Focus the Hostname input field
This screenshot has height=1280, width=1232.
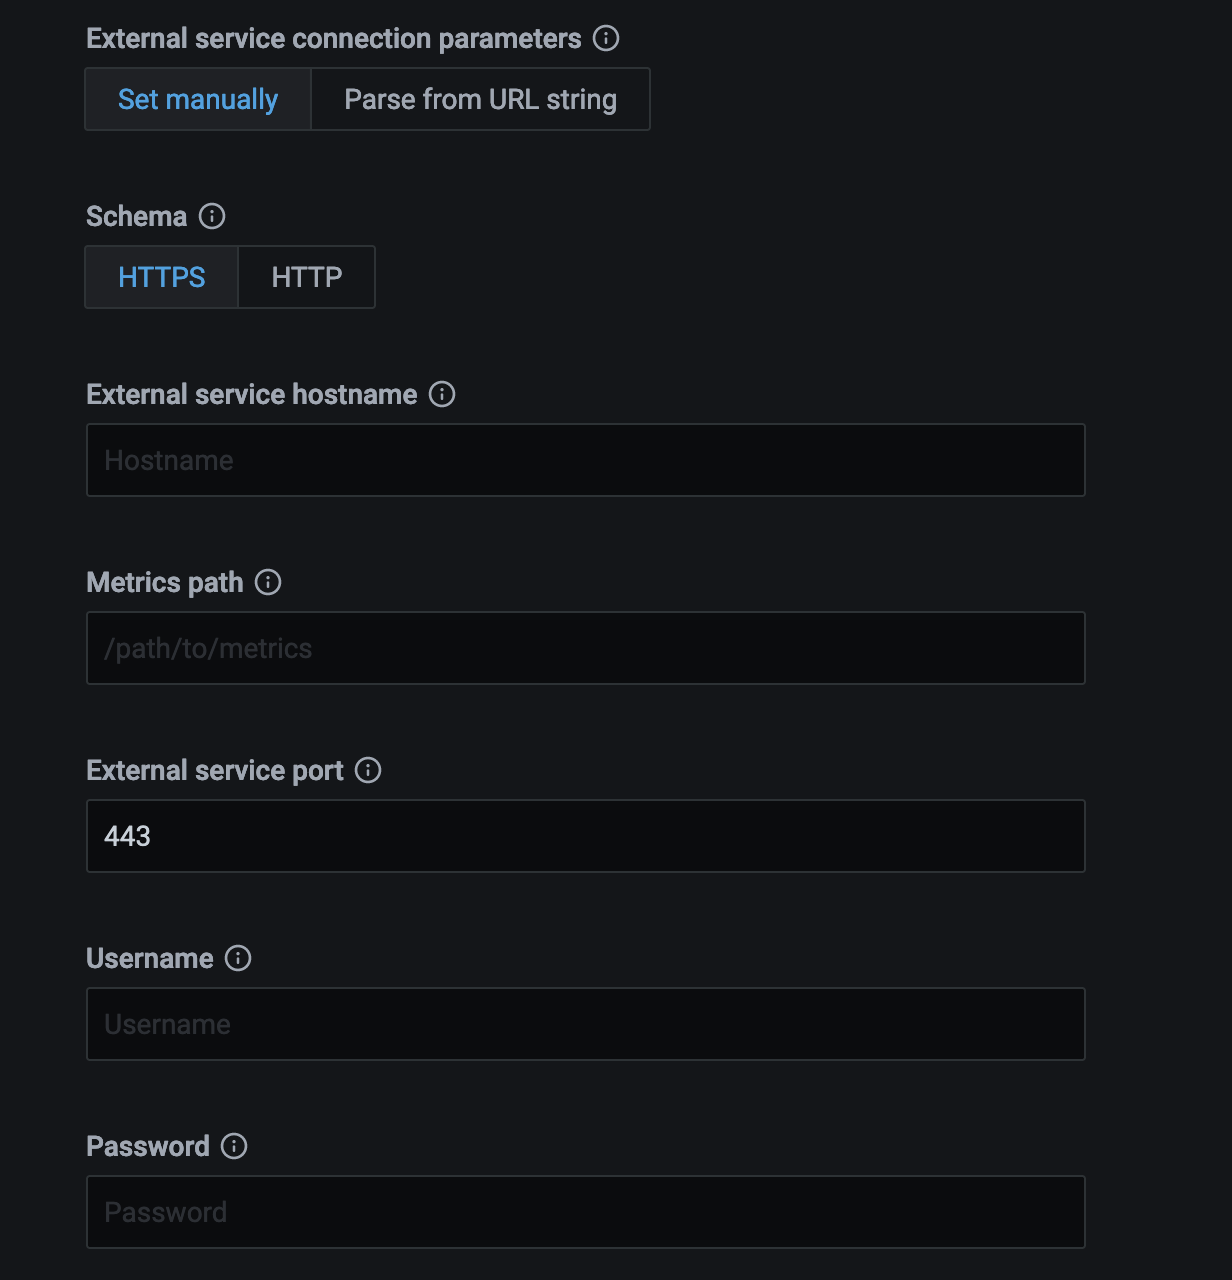click(x=586, y=460)
